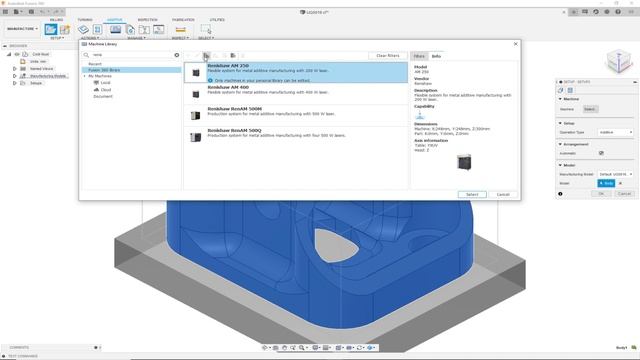This screenshot has width=640, height=360.
Task: Click the Display Settings icon in navigation bar
Action: coord(316,348)
